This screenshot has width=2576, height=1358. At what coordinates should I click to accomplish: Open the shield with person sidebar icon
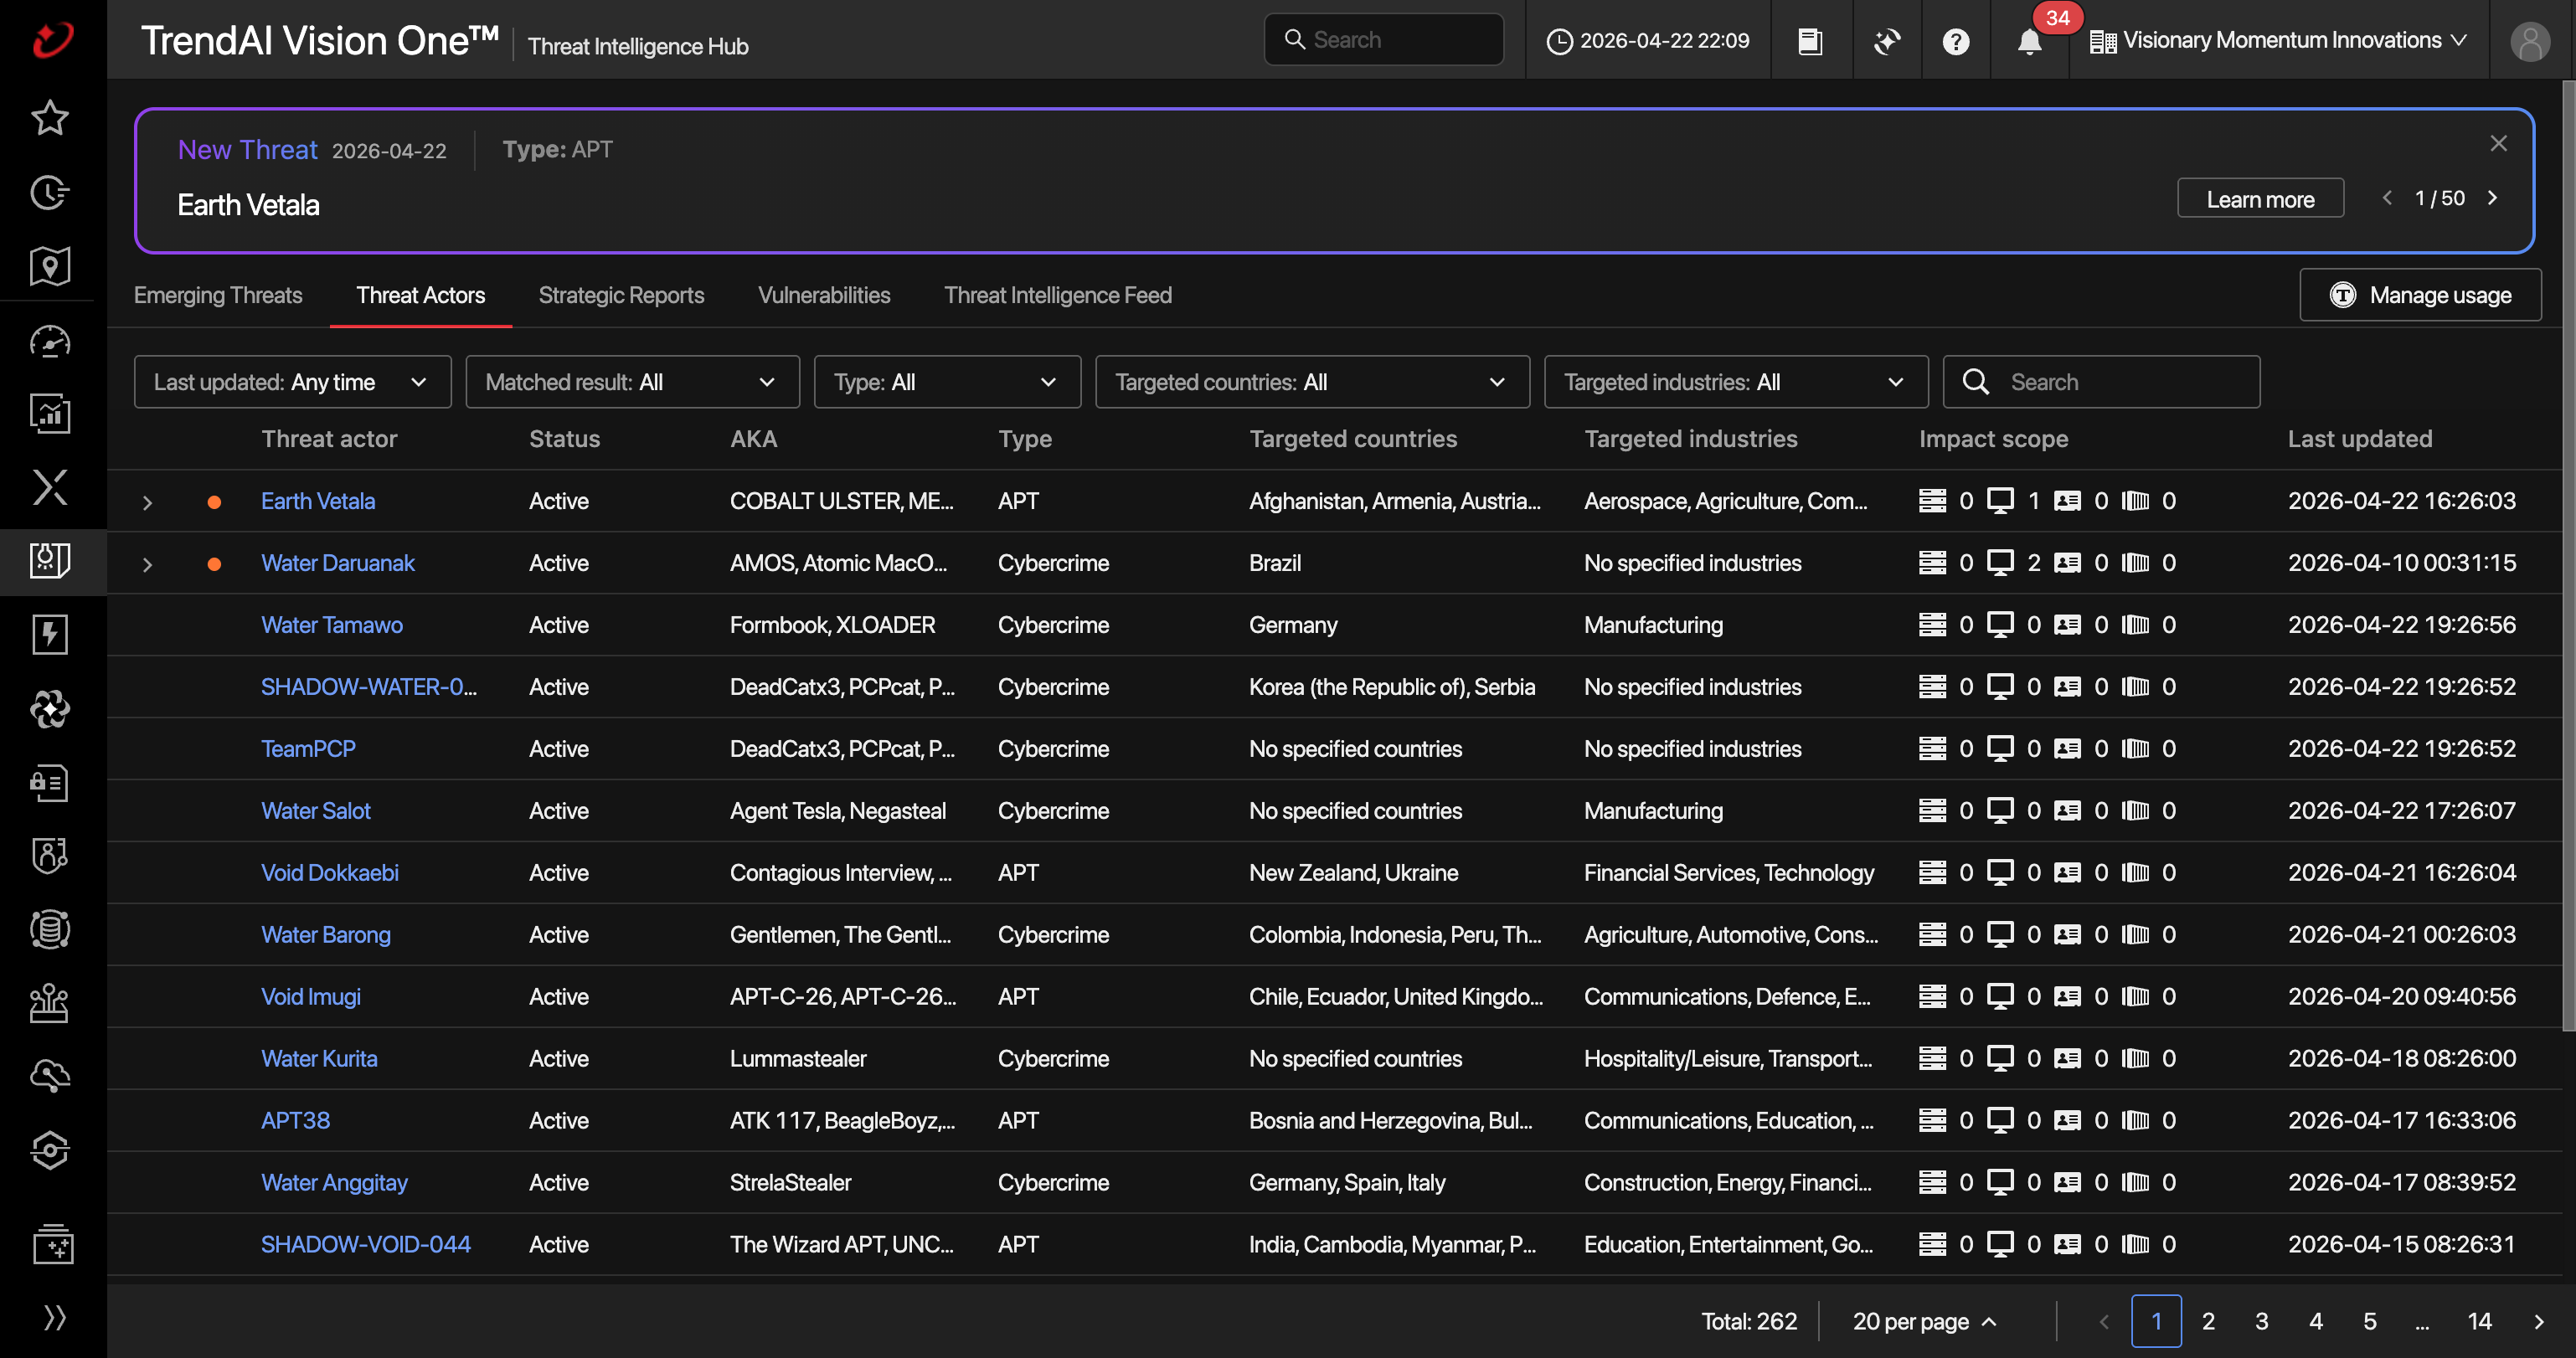pyautogui.click(x=50, y=856)
